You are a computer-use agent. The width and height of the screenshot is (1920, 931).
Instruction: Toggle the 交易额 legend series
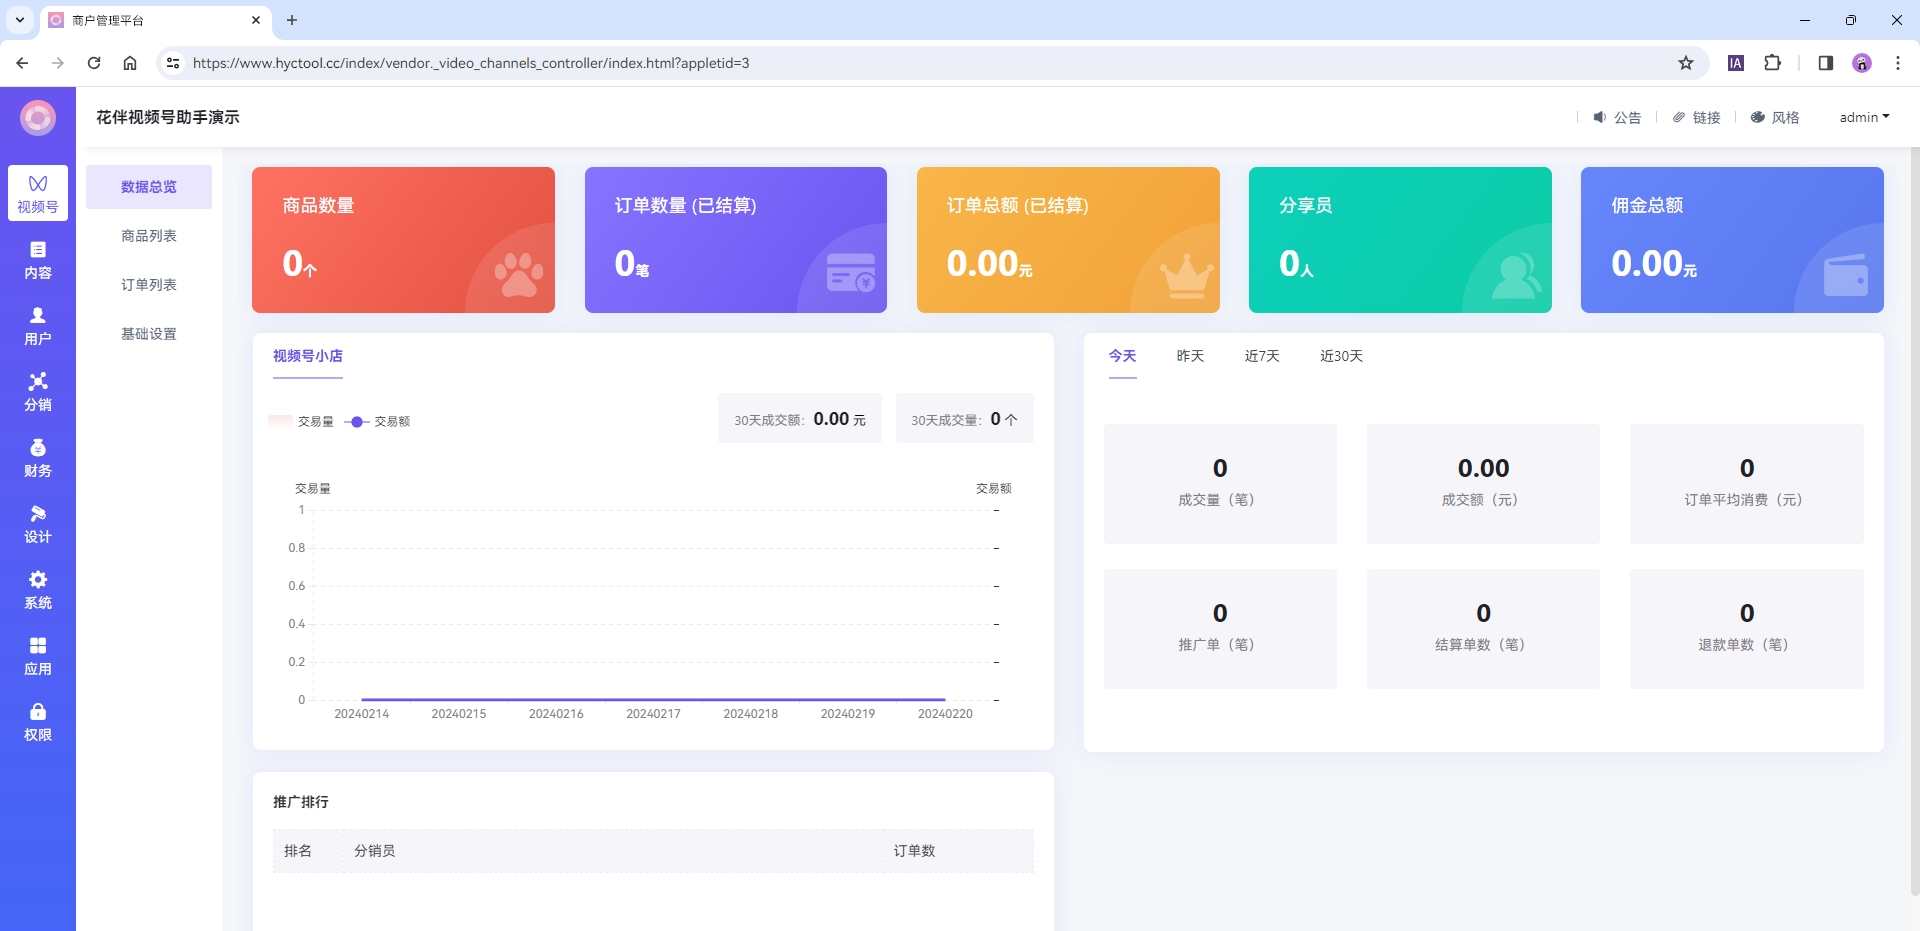tap(377, 421)
